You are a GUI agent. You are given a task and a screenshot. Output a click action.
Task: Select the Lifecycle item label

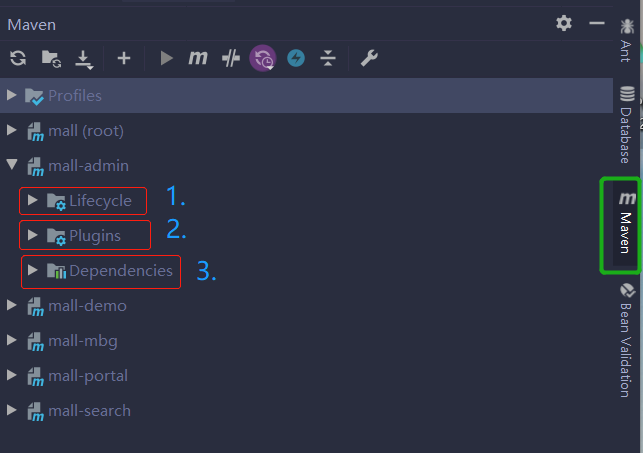click(x=100, y=201)
